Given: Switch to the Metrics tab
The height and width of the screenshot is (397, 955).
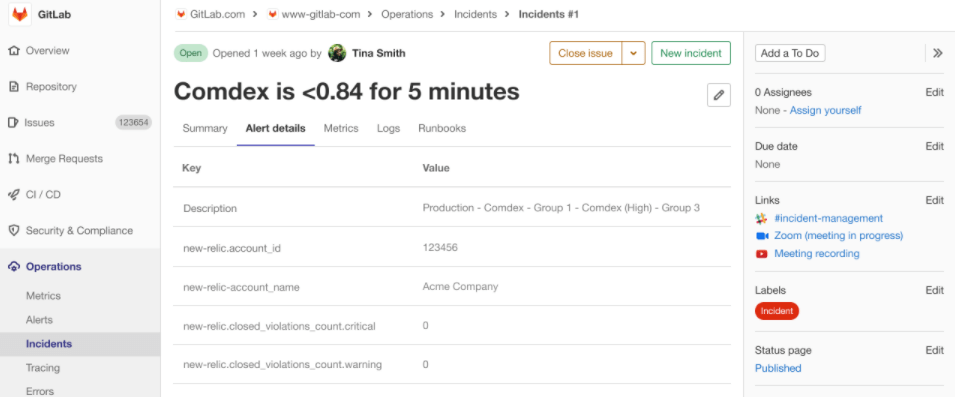Looking at the screenshot, I should point(341,128).
